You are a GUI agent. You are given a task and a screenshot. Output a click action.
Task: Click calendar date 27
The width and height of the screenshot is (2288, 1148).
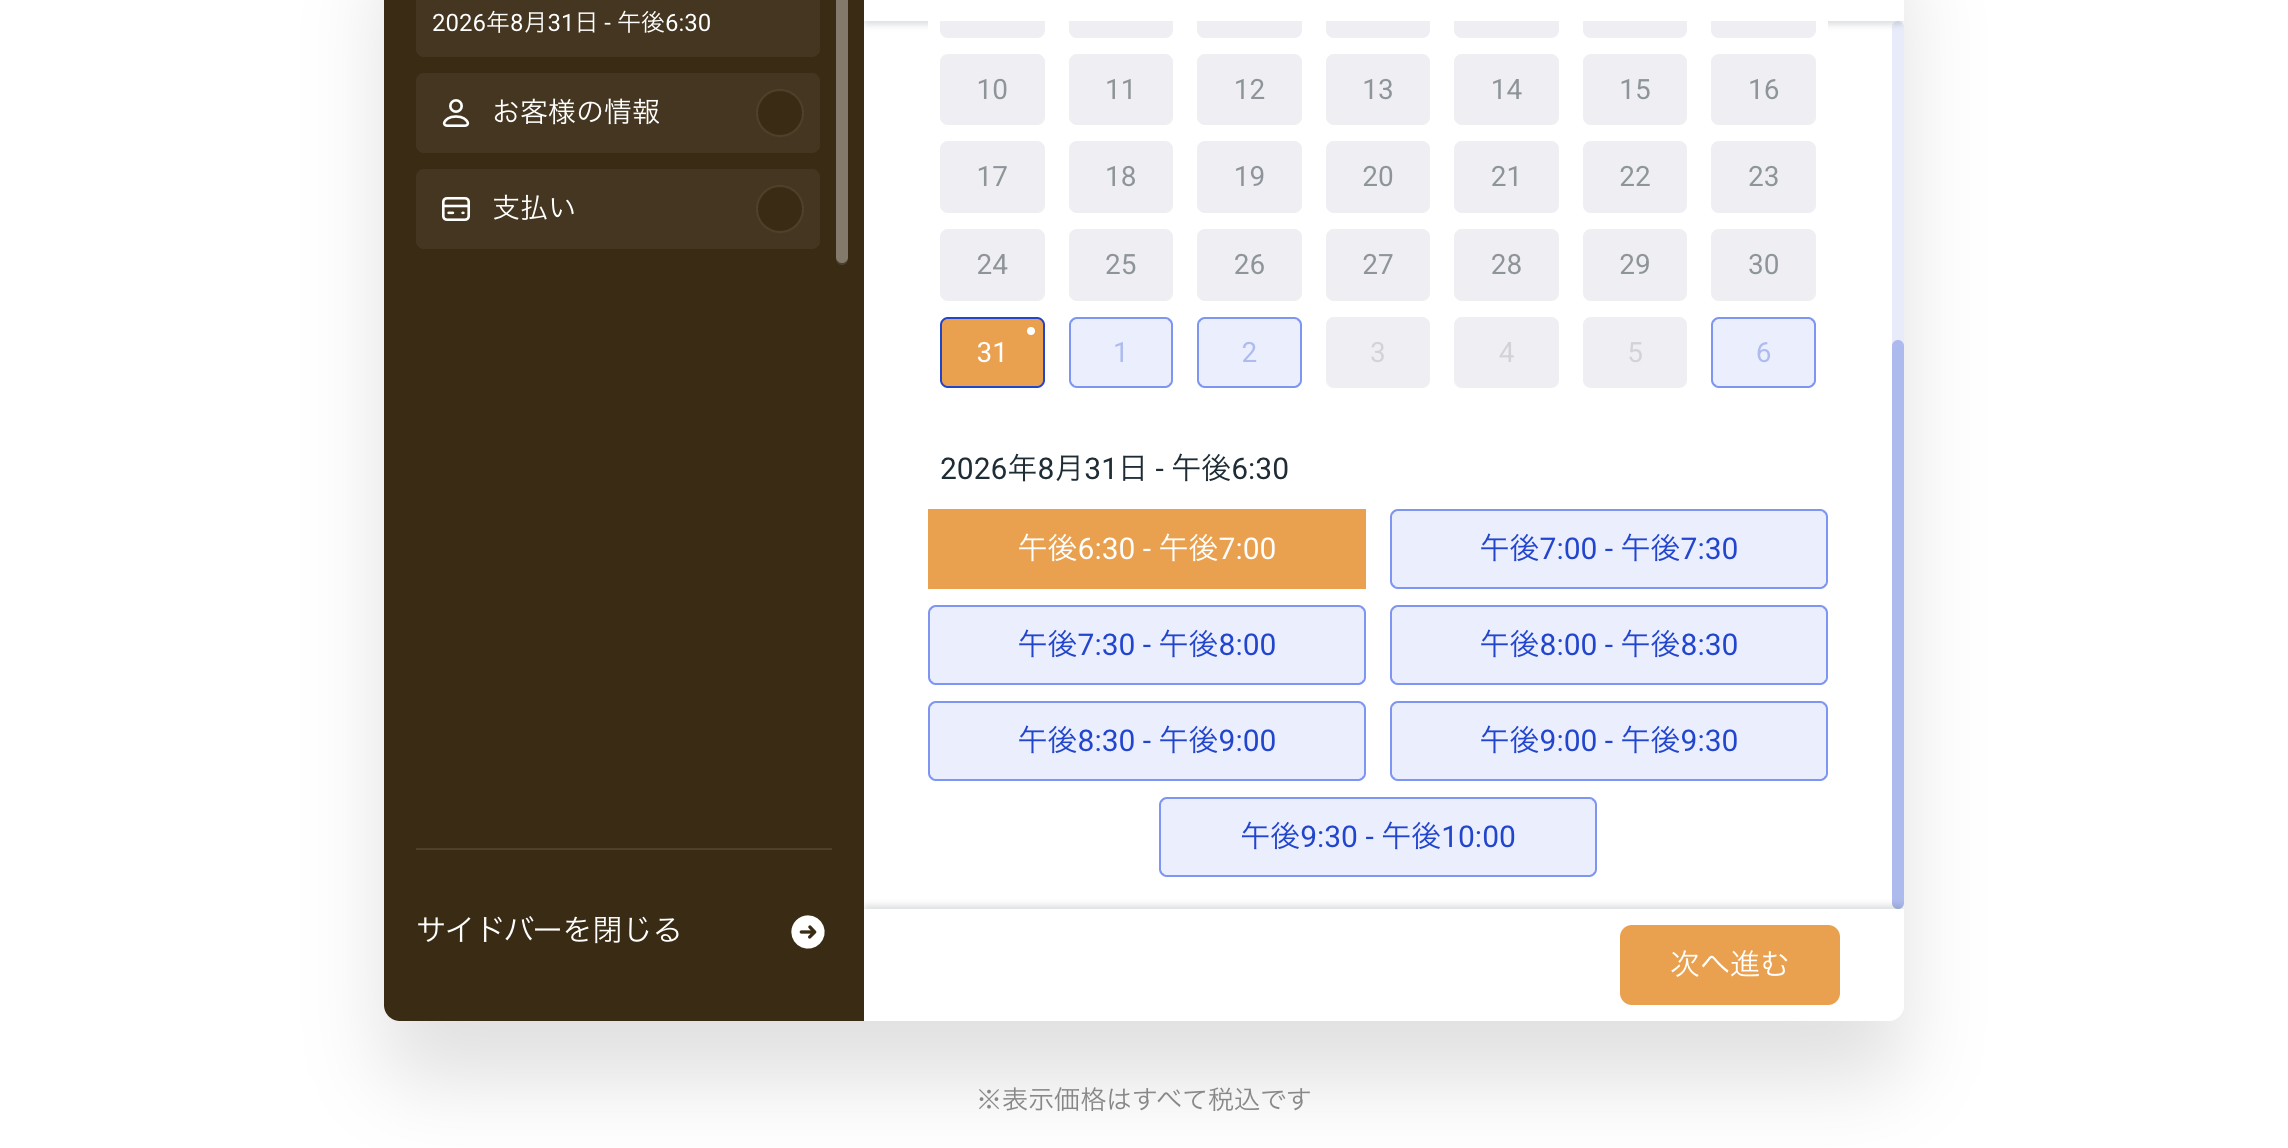(1378, 265)
